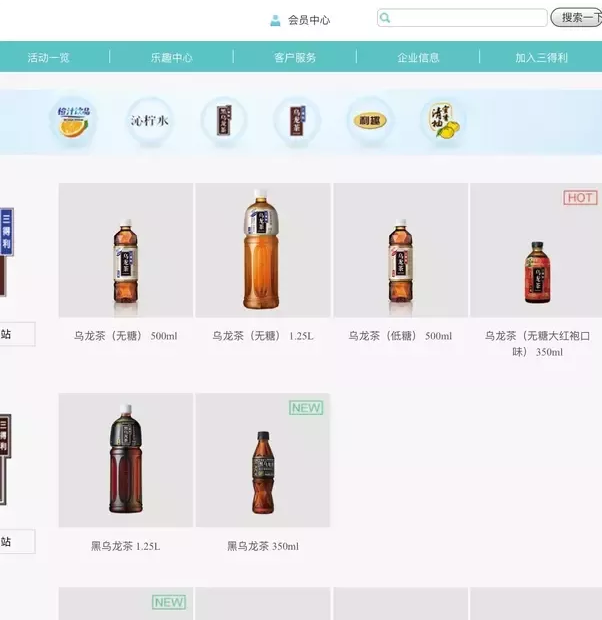Open 活动一览 in navigation bar
Image resolution: width=602 pixels, height=620 pixels.
[x=49, y=58]
